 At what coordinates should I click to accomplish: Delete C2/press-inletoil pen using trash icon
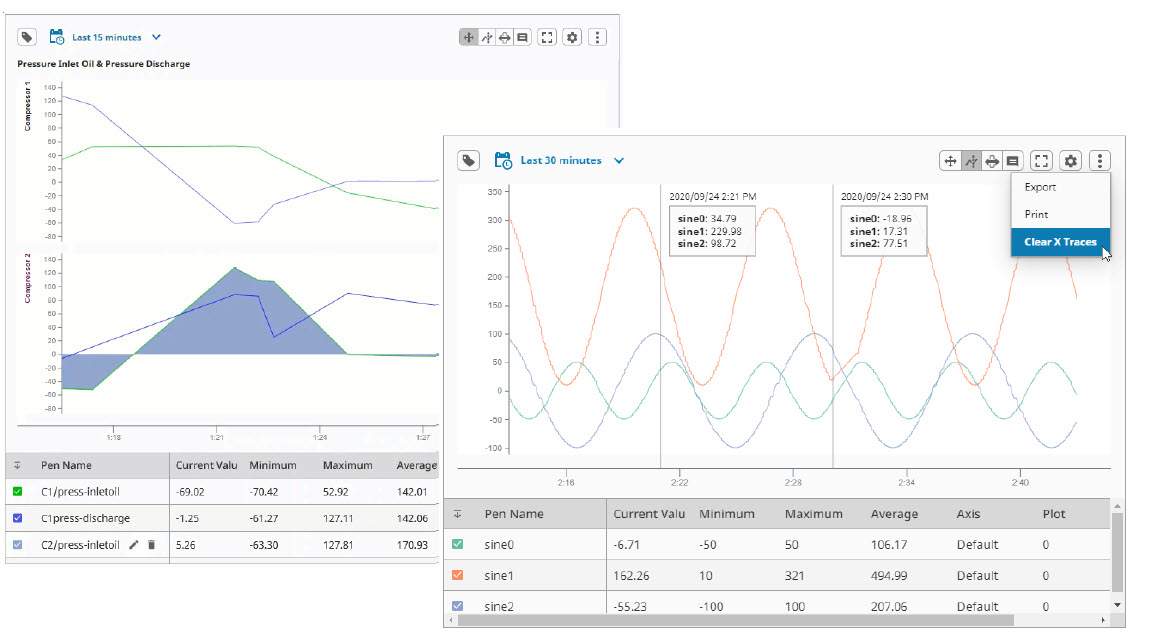coord(151,545)
